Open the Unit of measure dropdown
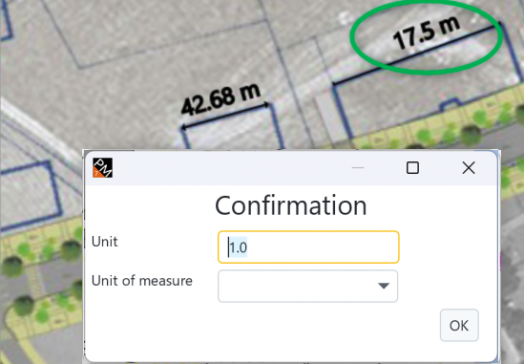 tap(307, 286)
